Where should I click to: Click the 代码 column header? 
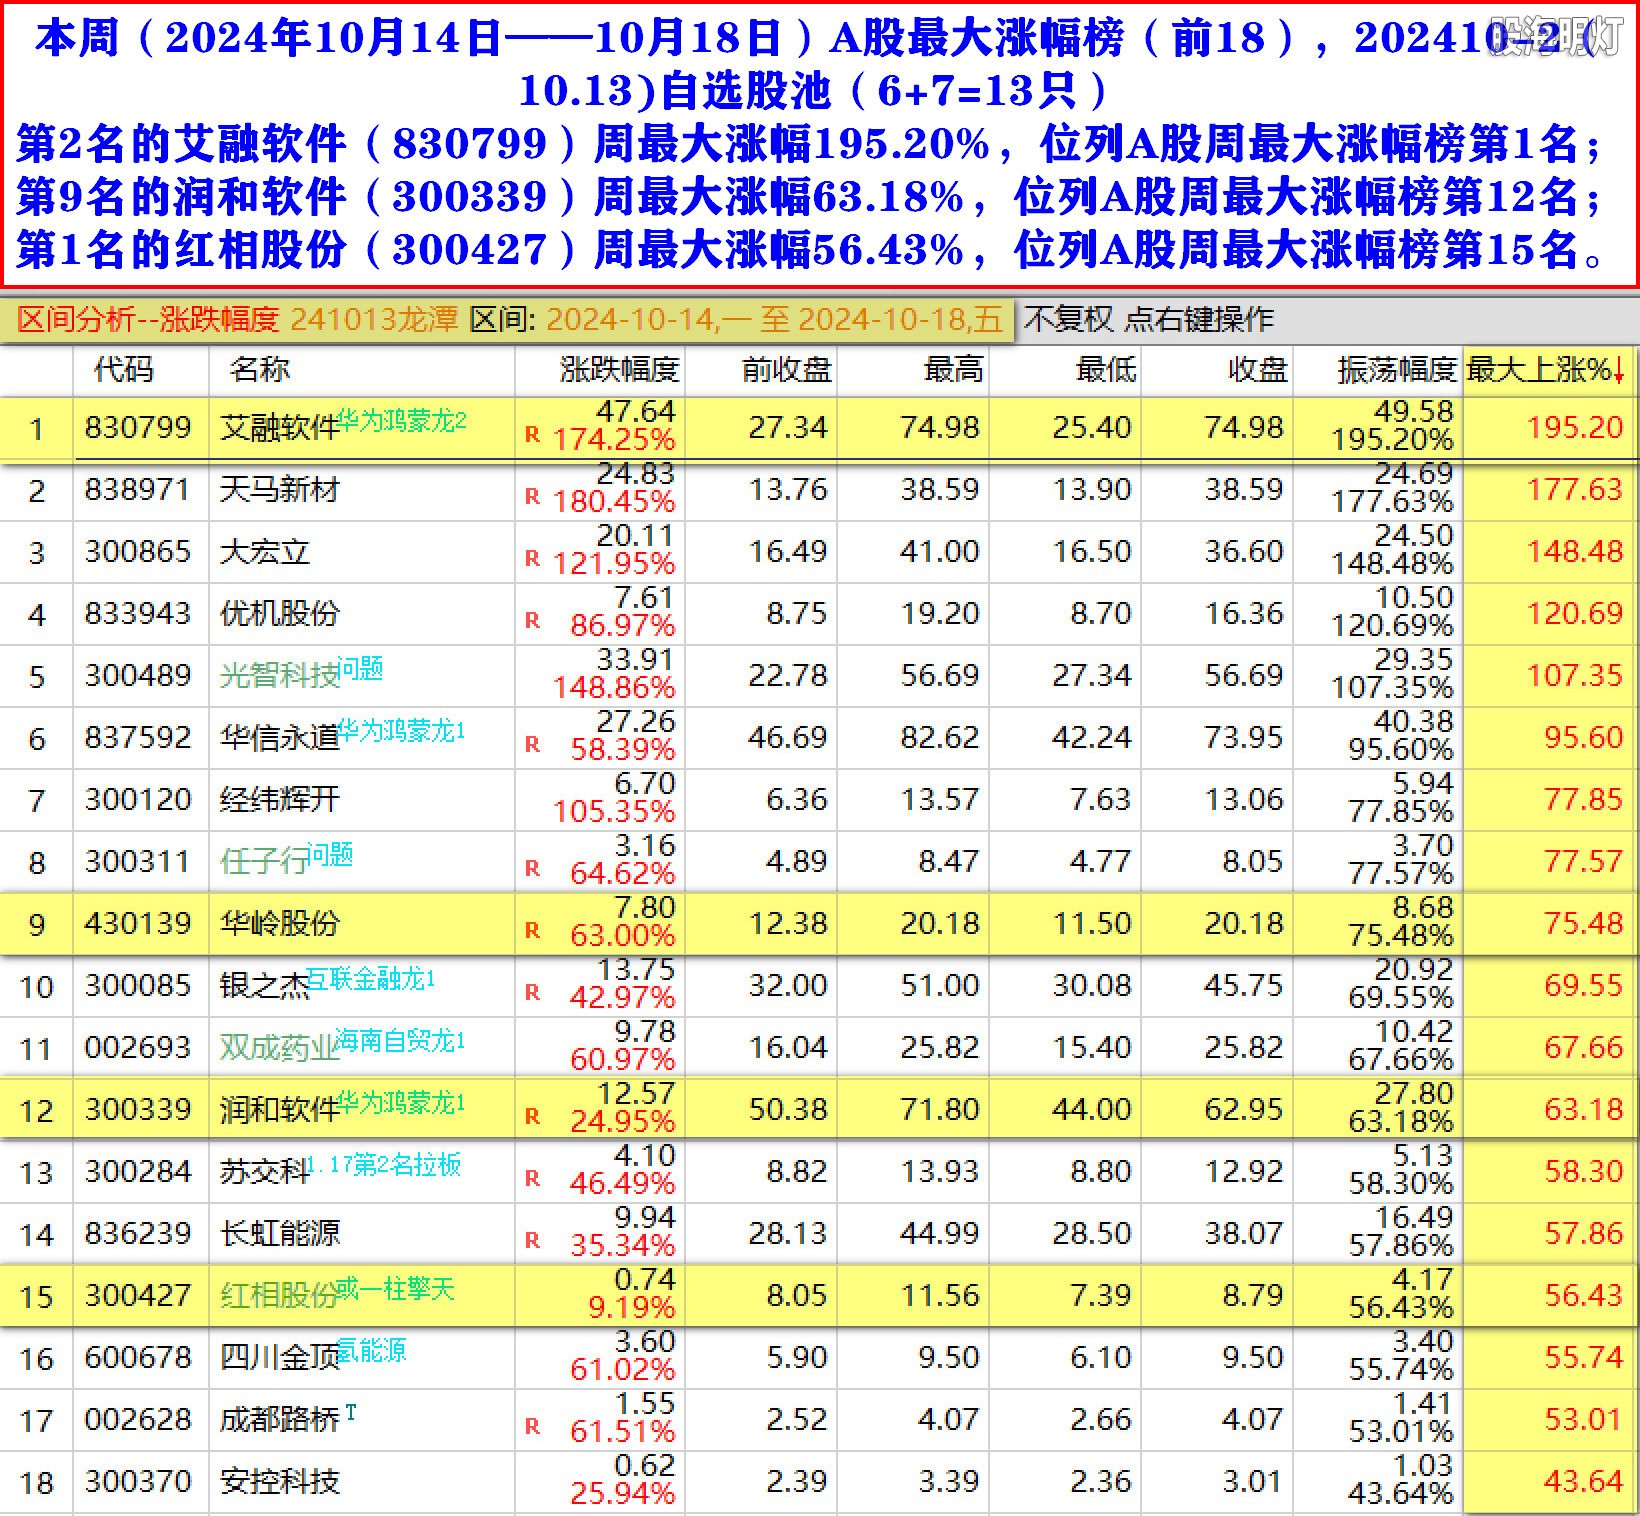(123, 370)
